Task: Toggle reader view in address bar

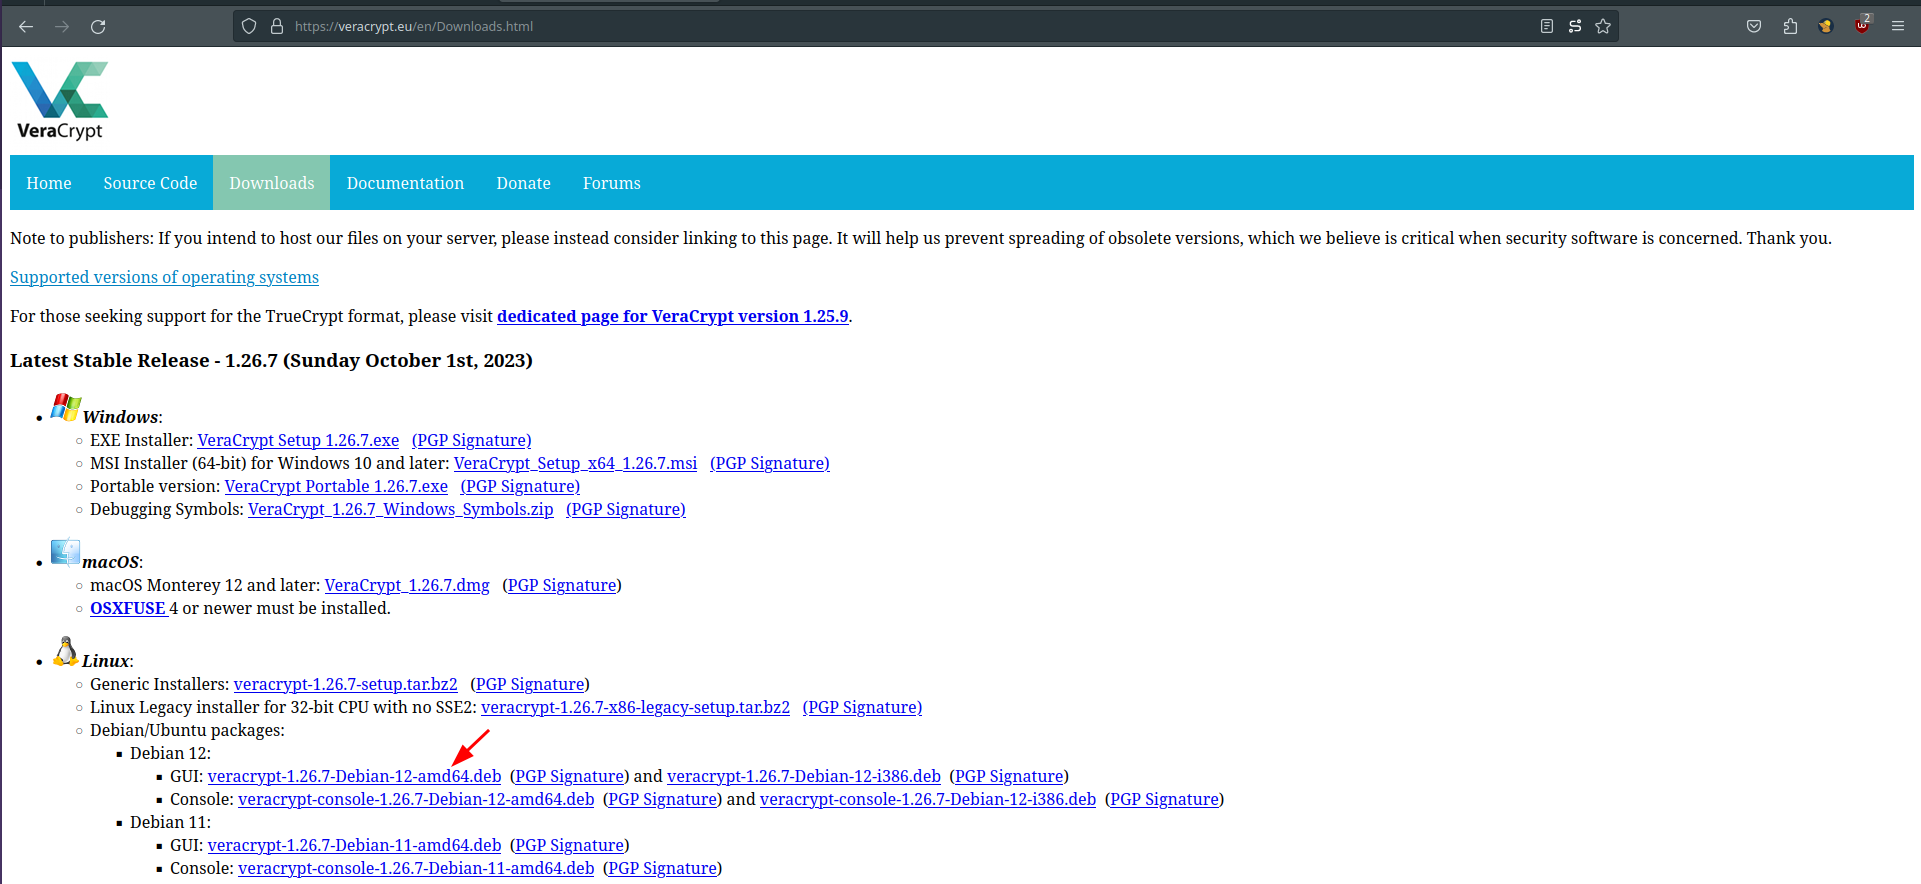Action: 1547,26
